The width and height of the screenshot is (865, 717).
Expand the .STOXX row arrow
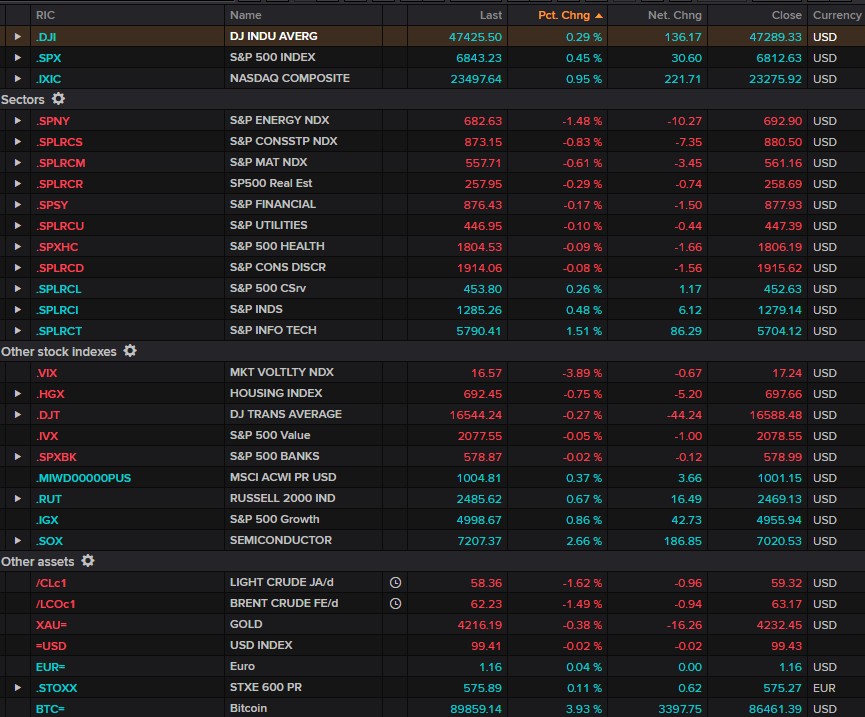click(17, 687)
